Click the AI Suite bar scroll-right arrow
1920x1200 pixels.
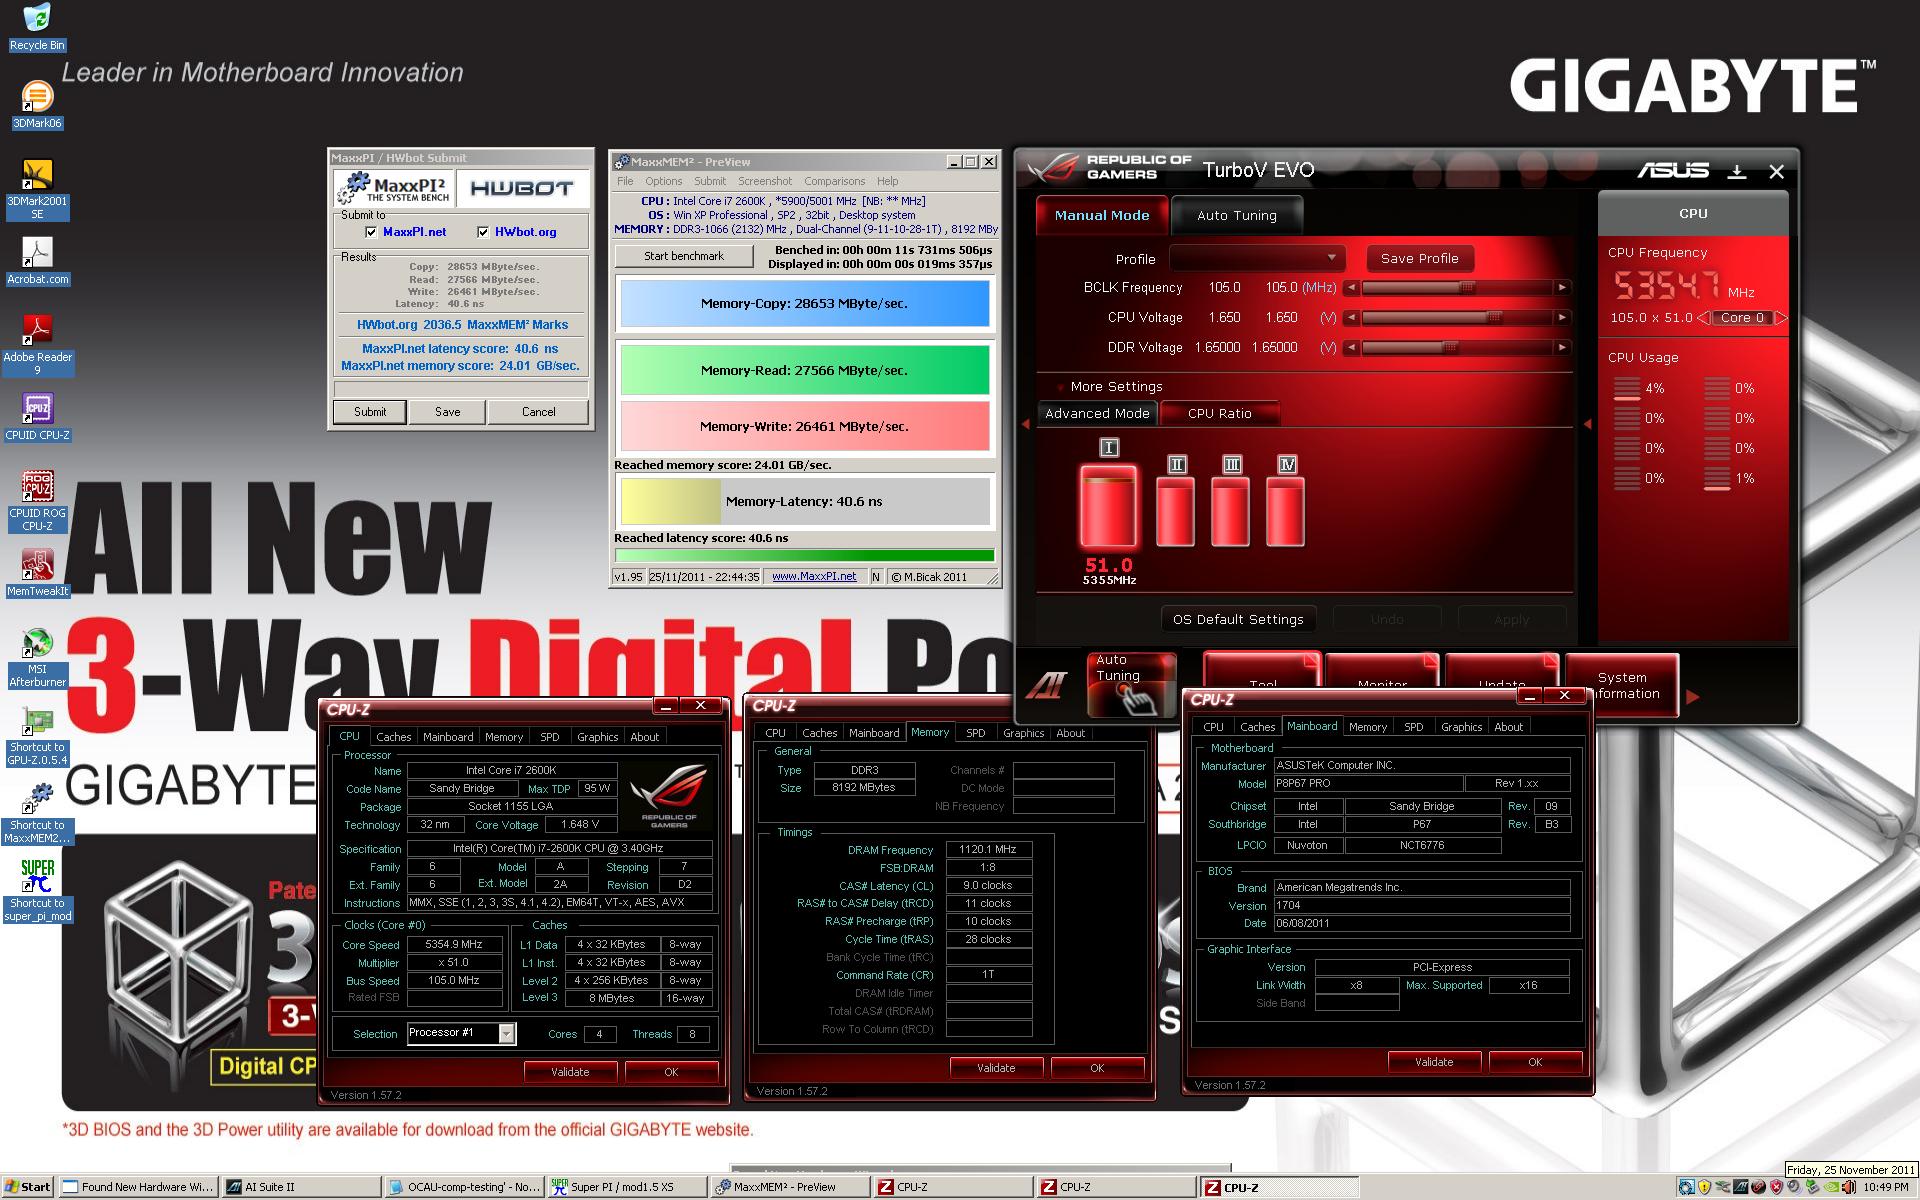click(1692, 697)
